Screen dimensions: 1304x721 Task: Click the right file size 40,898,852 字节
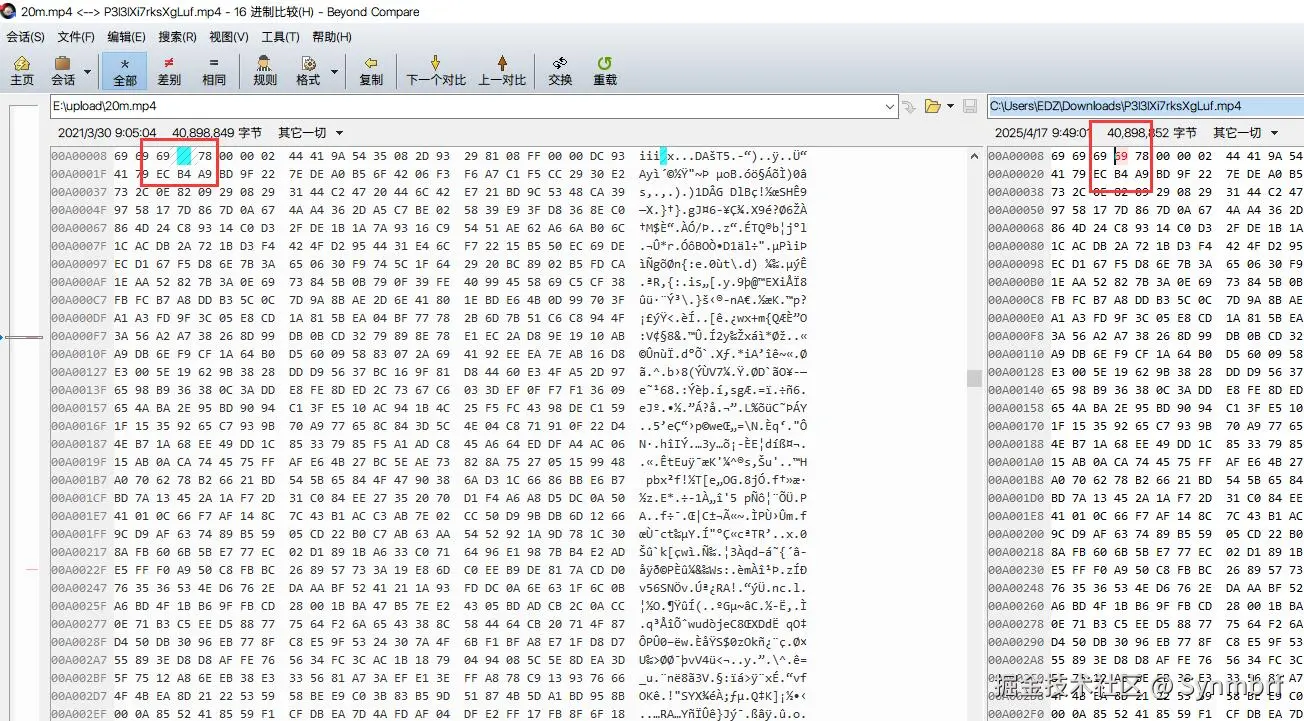(1152, 132)
